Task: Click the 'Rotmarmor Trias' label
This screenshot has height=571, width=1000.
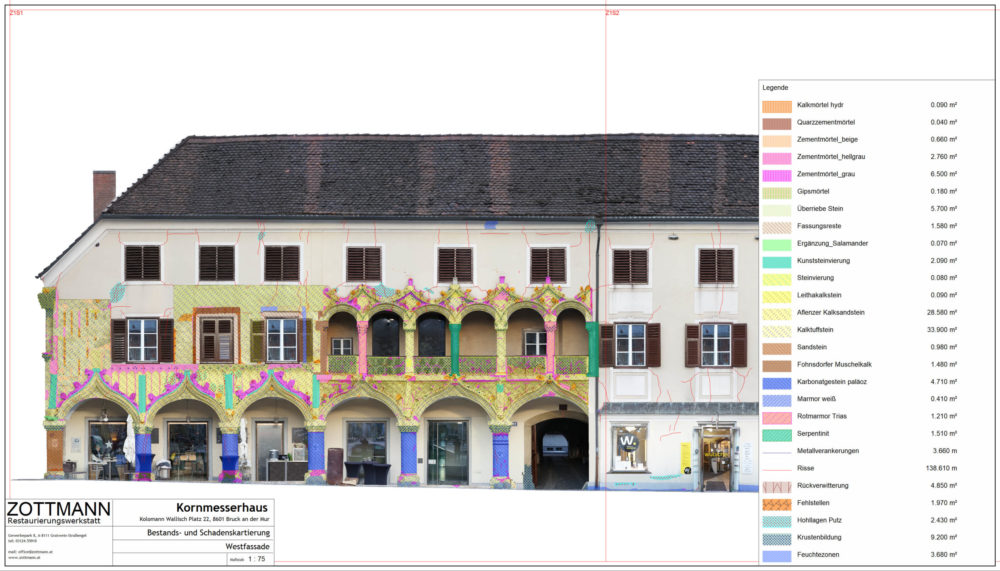Action: pos(821,416)
